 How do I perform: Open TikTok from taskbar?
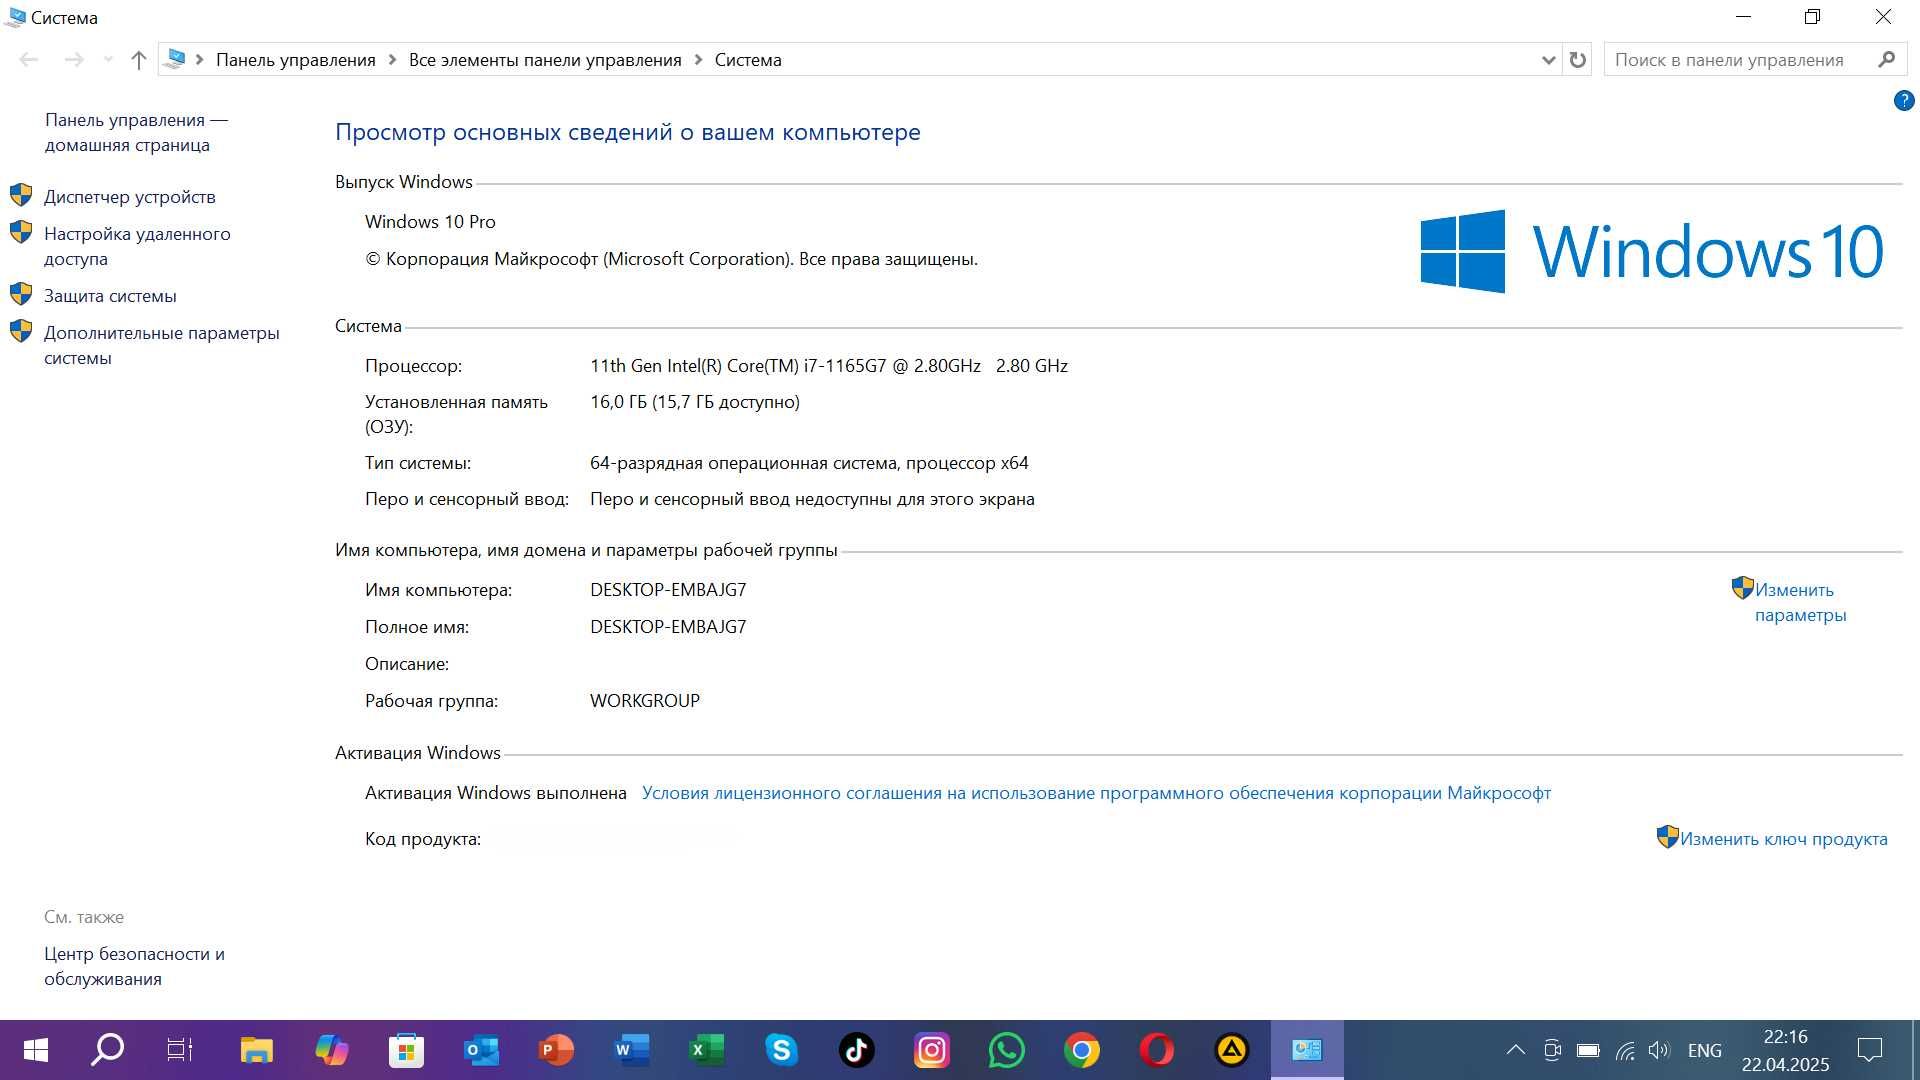[856, 1050]
